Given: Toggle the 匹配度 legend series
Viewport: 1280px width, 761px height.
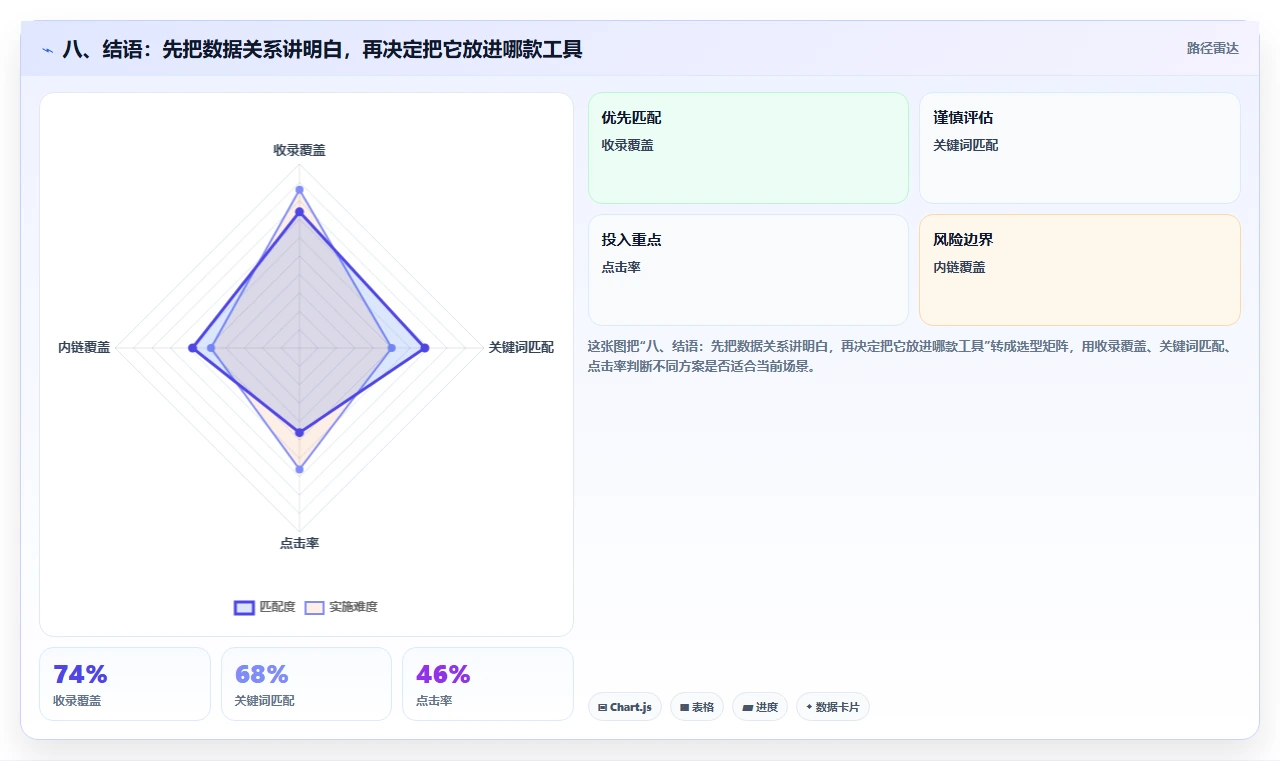Looking at the screenshot, I should click(x=265, y=607).
